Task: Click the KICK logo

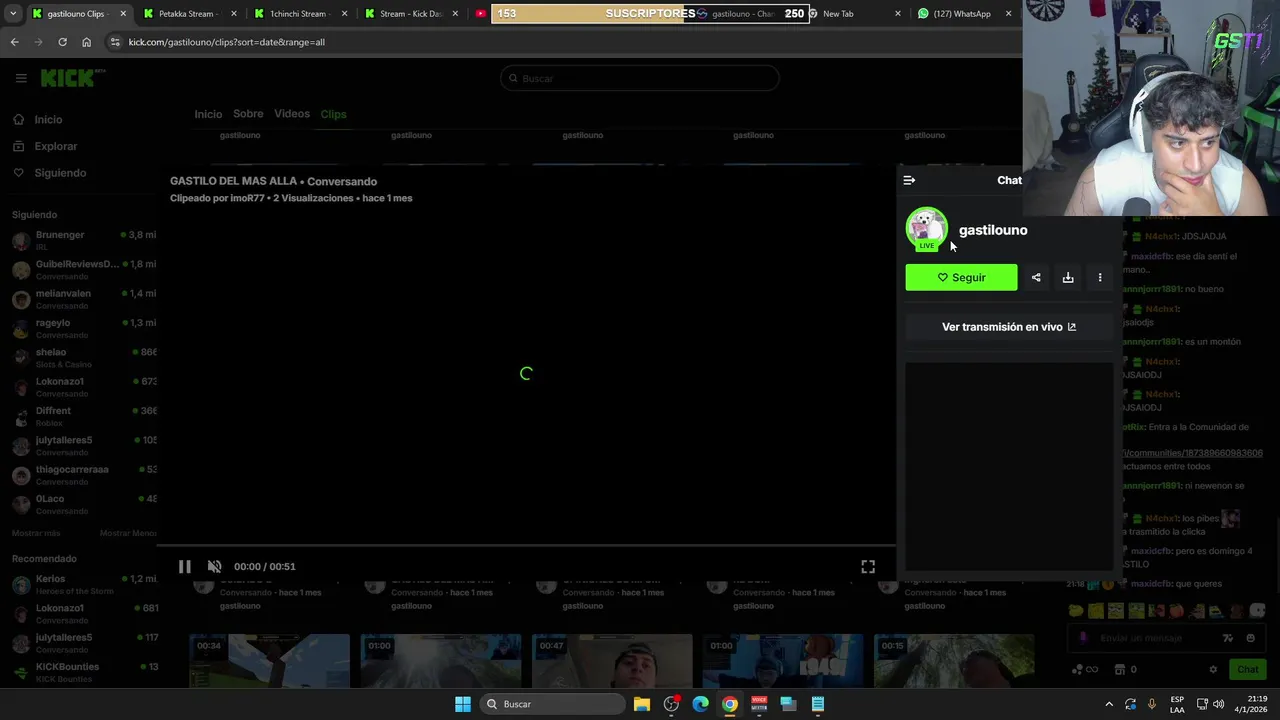Action: (x=72, y=78)
